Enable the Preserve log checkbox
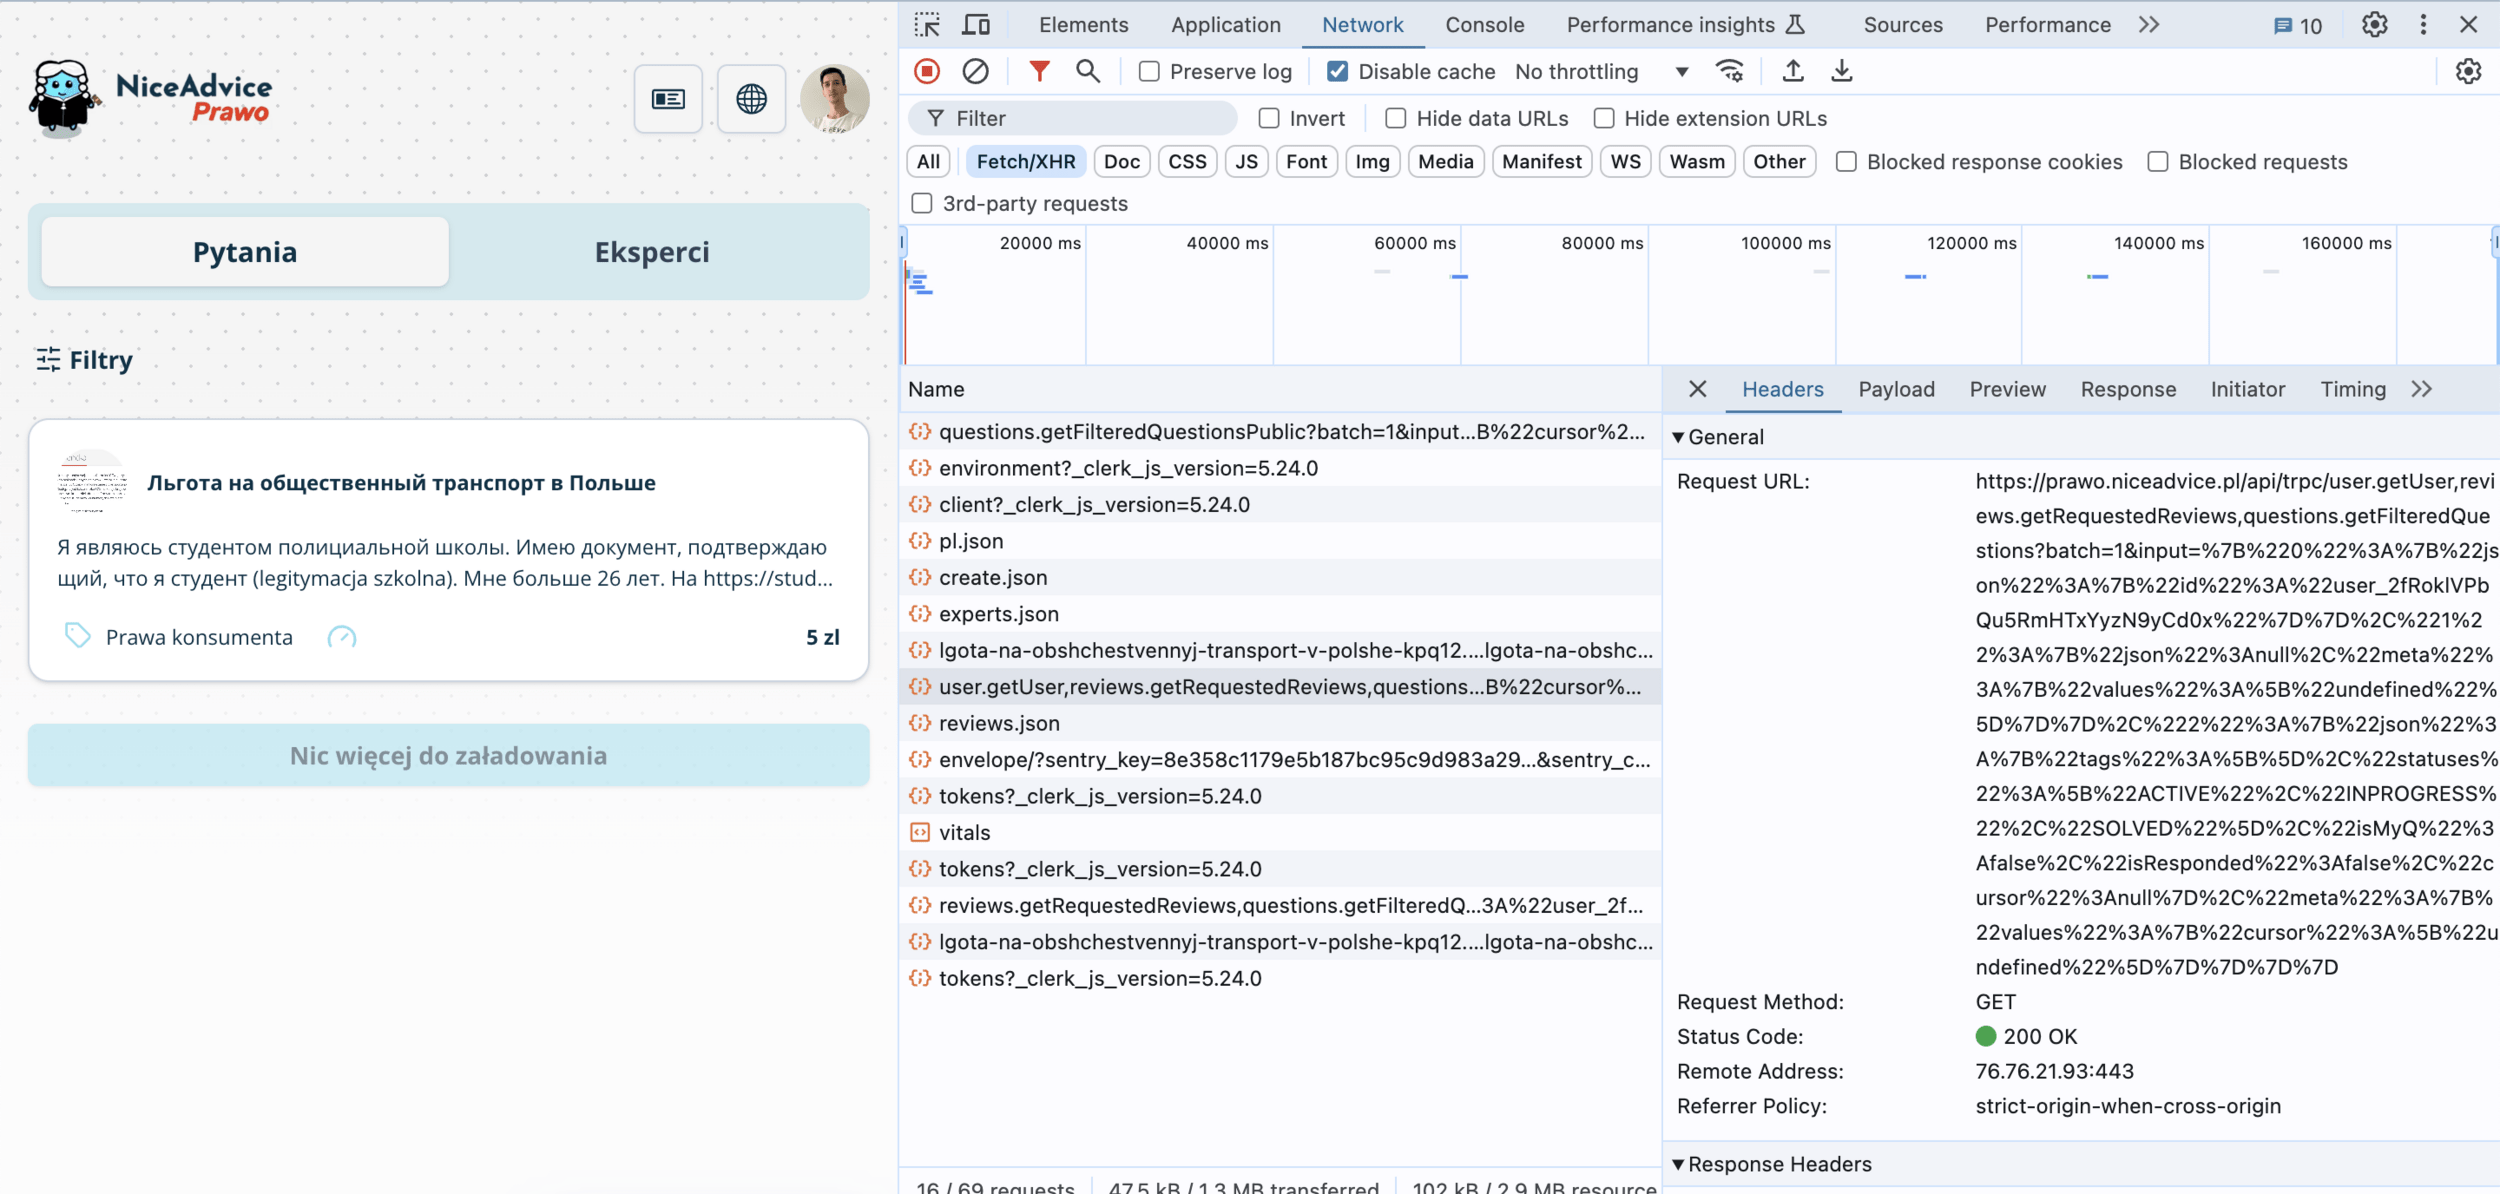Viewport: 2500px width, 1194px height. tap(1149, 72)
